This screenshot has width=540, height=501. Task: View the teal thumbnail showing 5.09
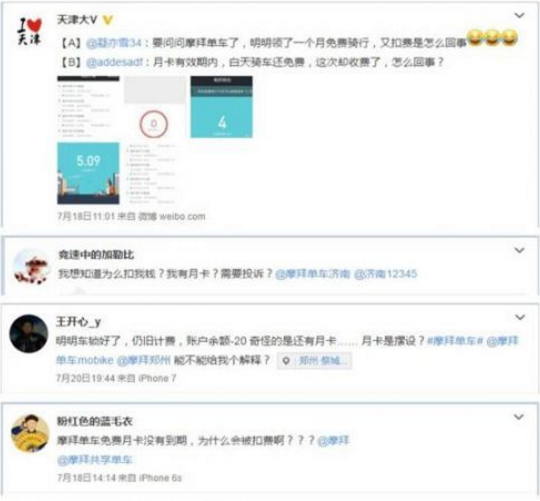point(89,173)
